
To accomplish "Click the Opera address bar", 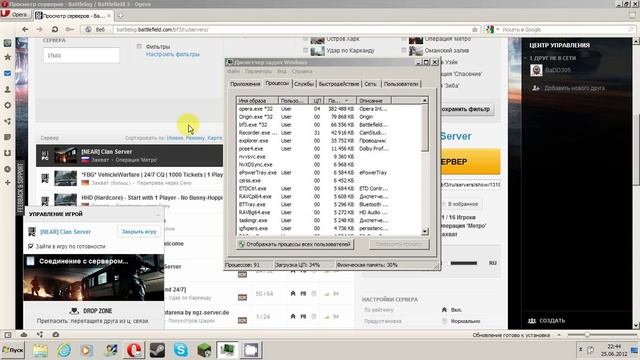I will [x=292, y=29].
